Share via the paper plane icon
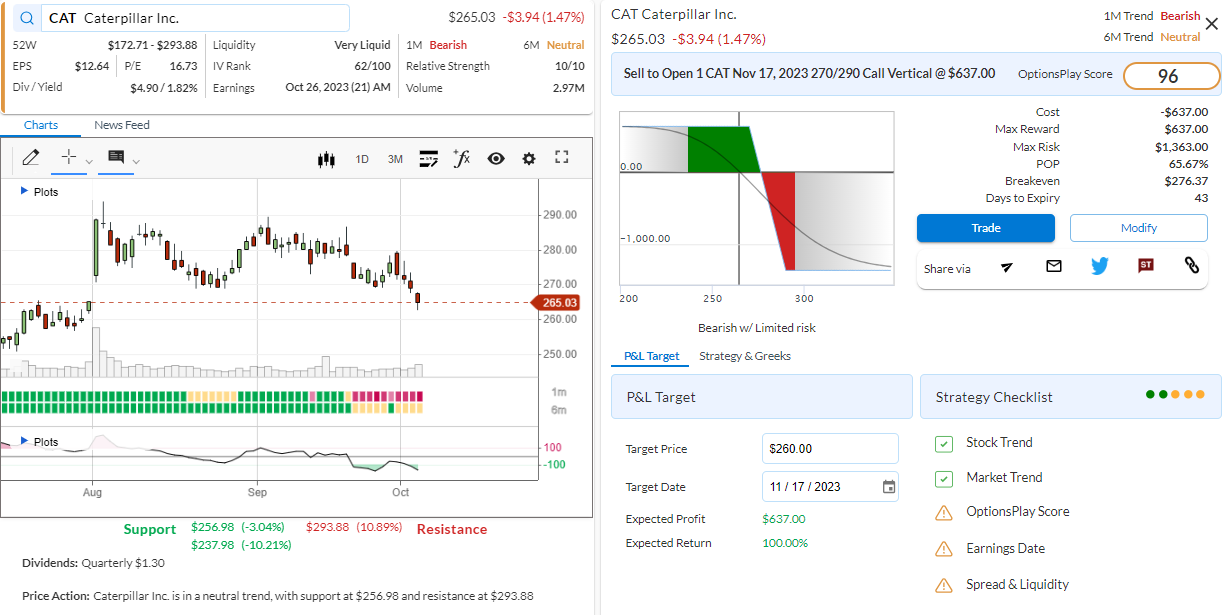 coord(1007,266)
